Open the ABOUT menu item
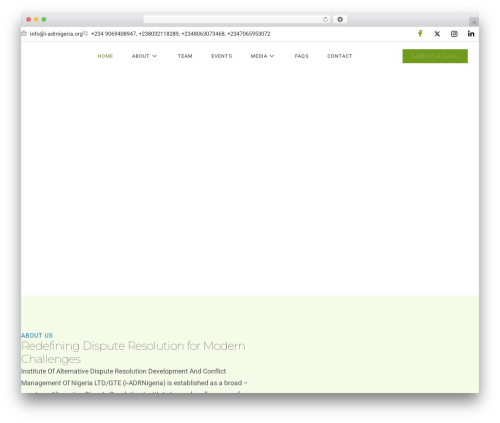Image resolution: width=500 pixels, height=423 pixels. click(x=140, y=56)
